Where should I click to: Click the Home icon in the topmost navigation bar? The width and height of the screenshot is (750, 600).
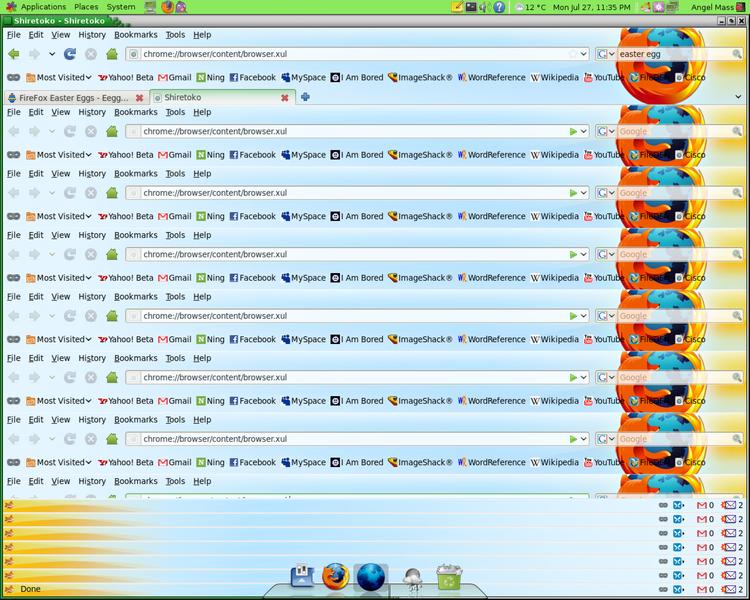pyautogui.click(x=112, y=54)
